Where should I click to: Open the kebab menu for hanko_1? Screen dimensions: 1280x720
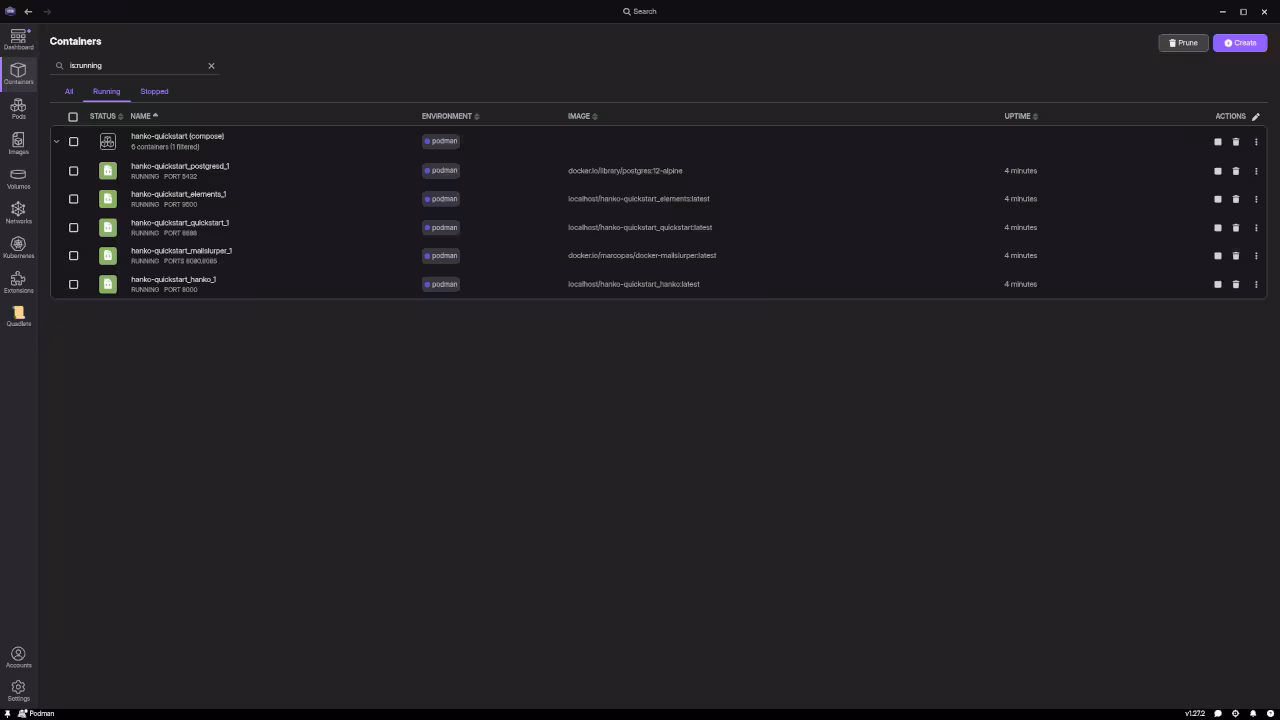point(1256,284)
